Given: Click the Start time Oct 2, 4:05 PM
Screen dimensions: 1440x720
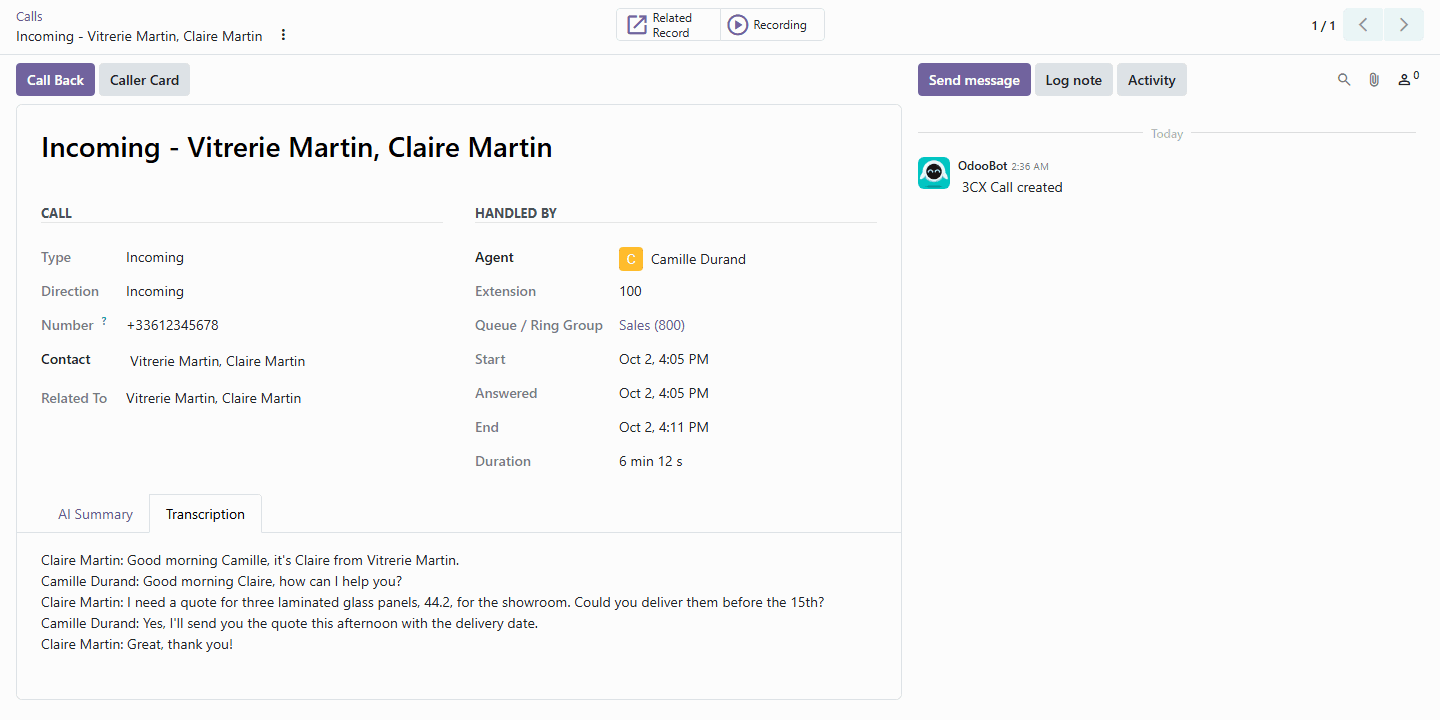Looking at the screenshot, I should 664,359.
